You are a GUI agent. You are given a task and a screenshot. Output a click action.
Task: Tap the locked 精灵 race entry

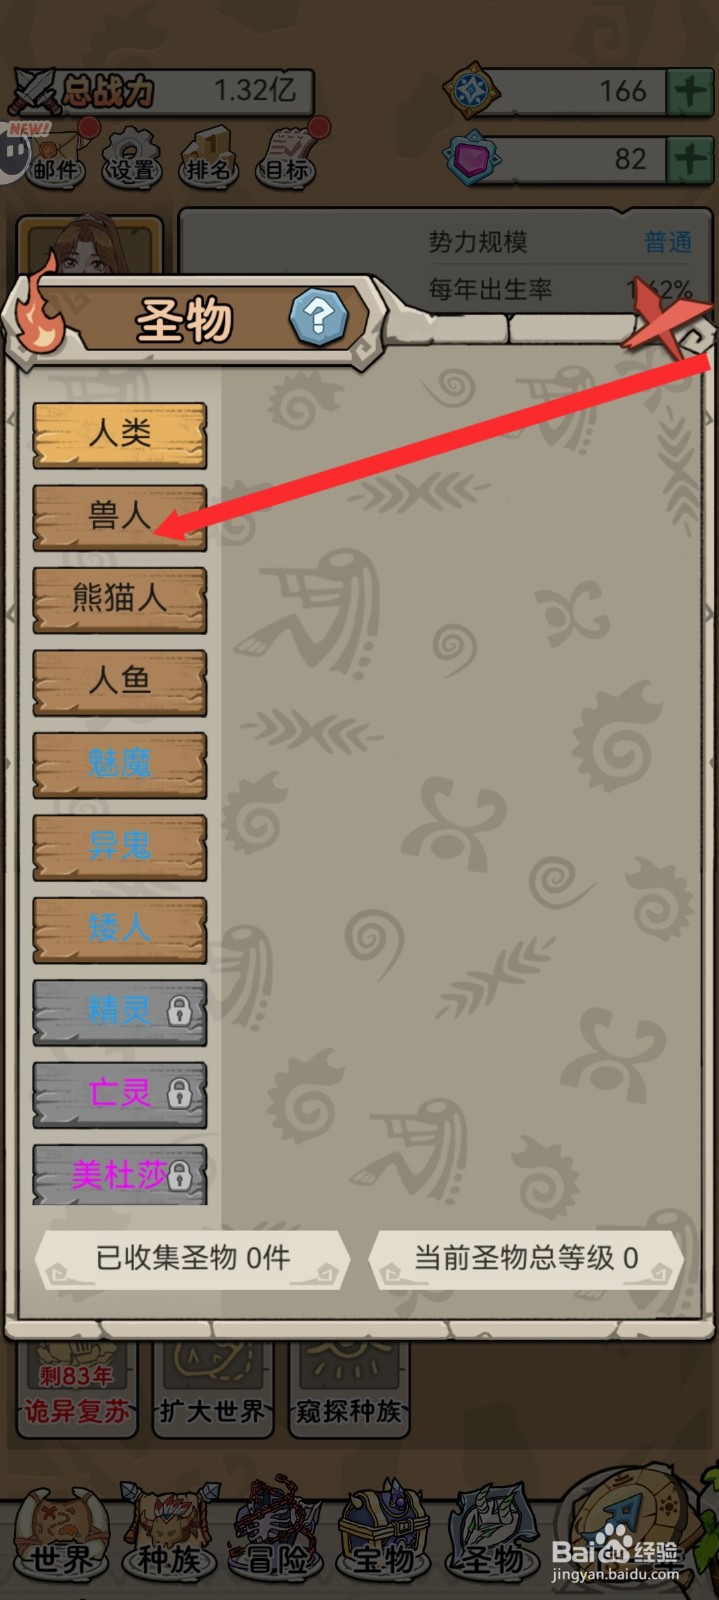pos(120,1012)
